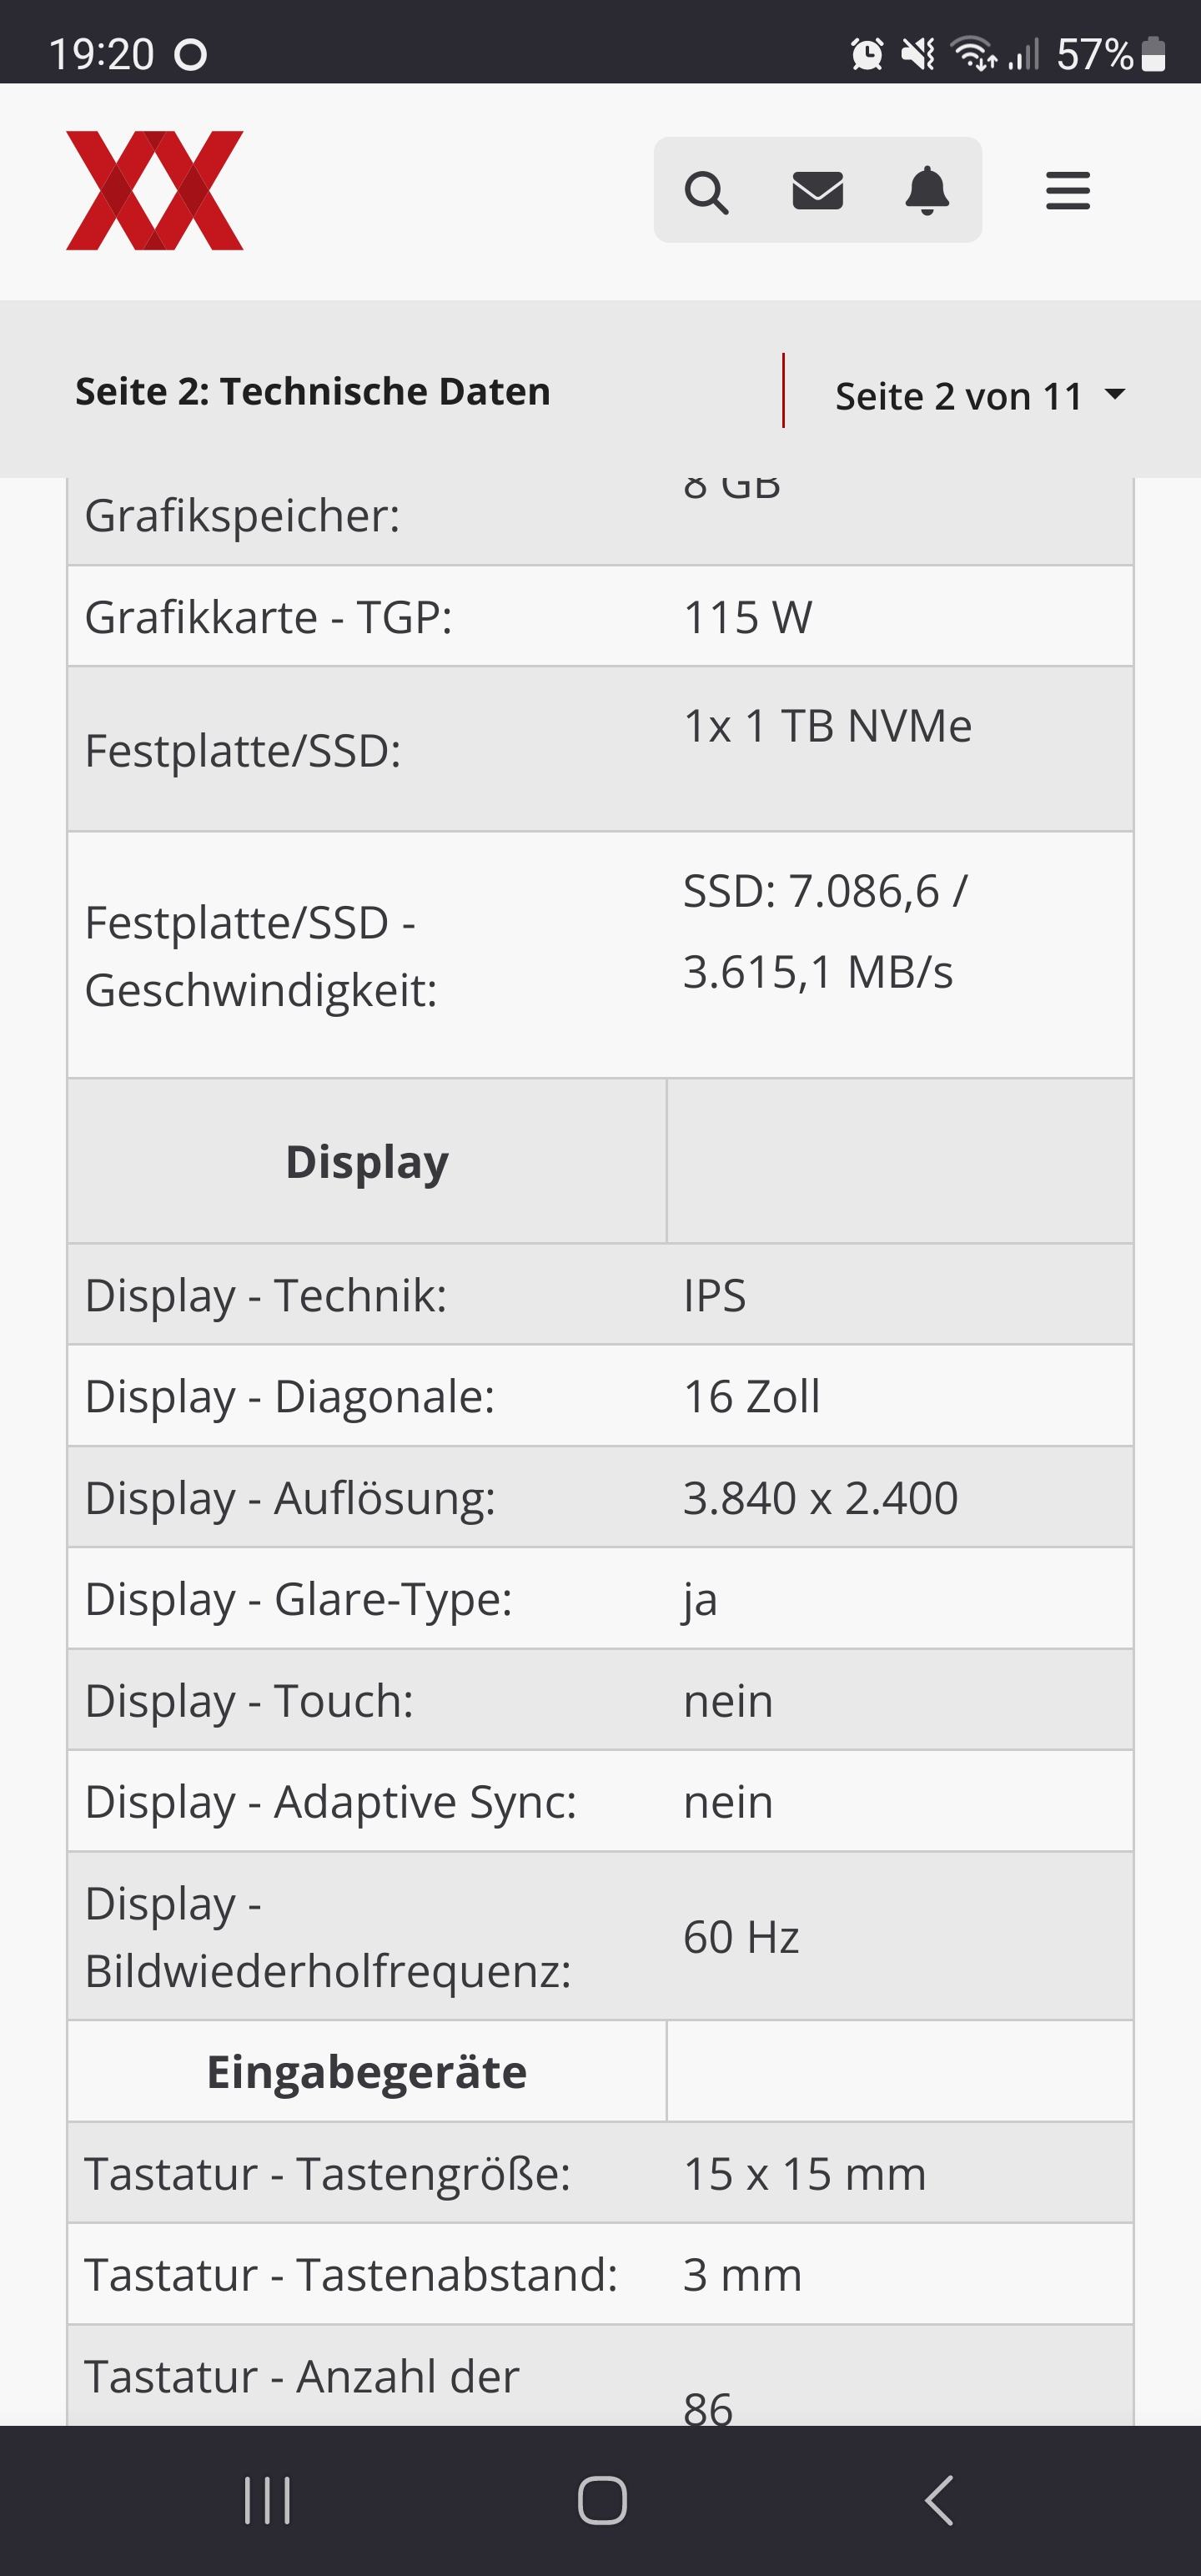Open notifications bell icon
This screenshot has height=2576, width=1201.
pos(927,190)
